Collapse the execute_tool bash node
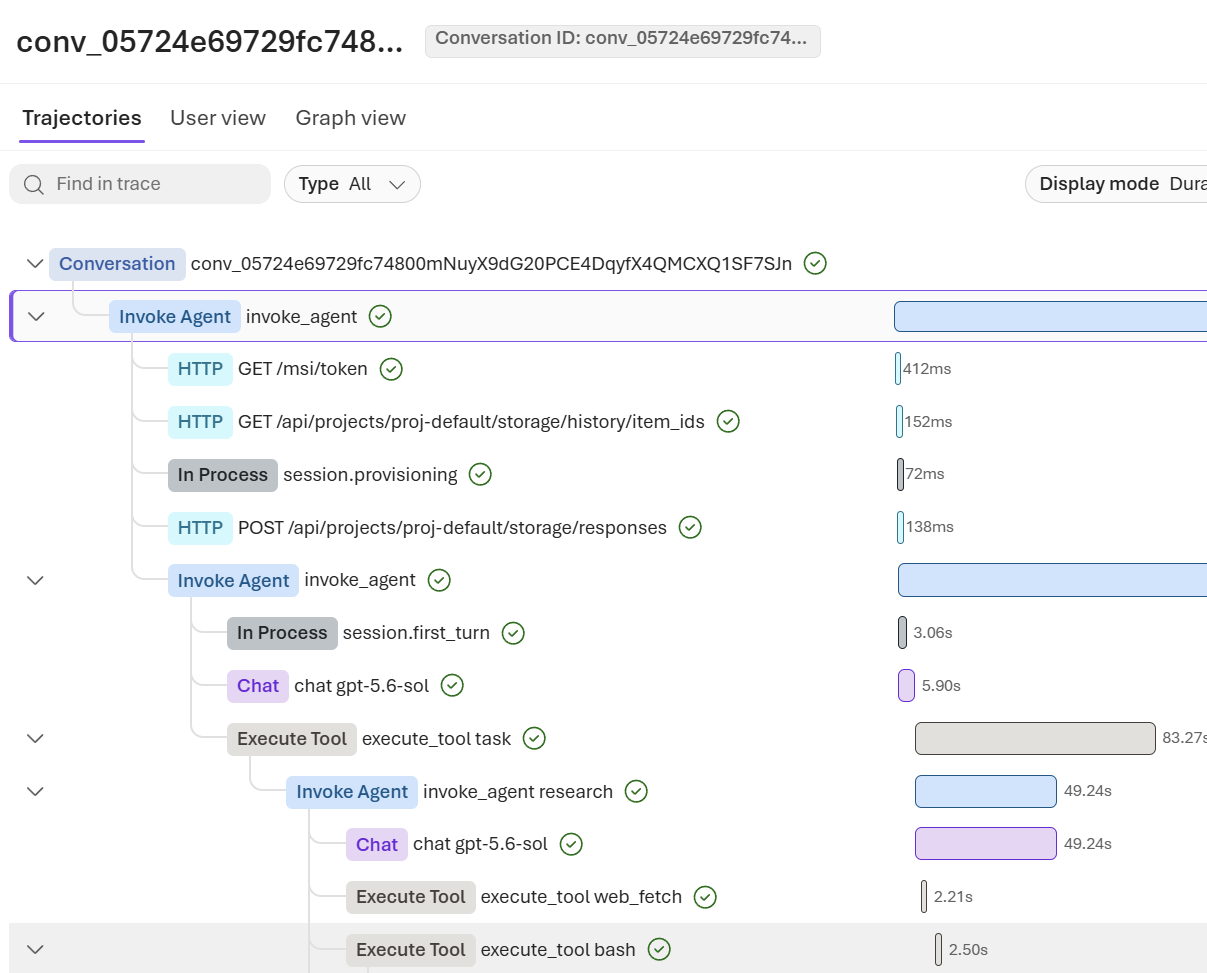Viewport: 1207px width, 973px height. (x=36, y=950)
